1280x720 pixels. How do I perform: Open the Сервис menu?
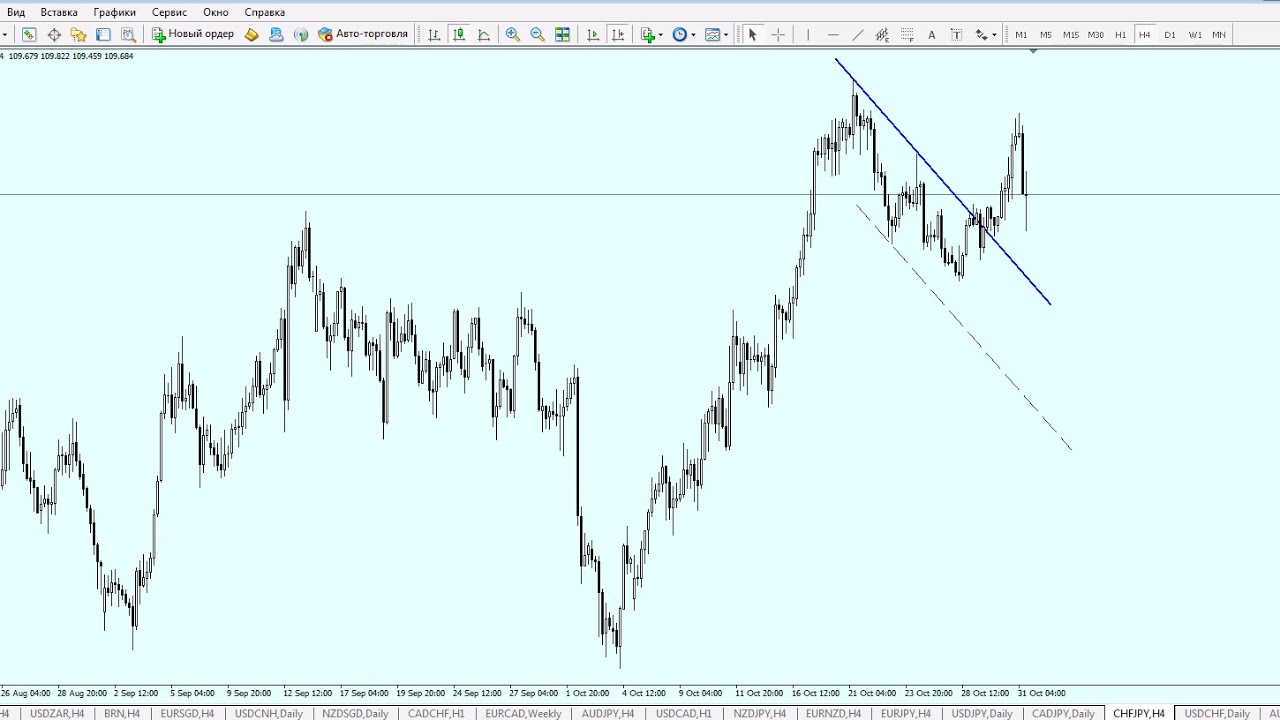pos(170,12)
